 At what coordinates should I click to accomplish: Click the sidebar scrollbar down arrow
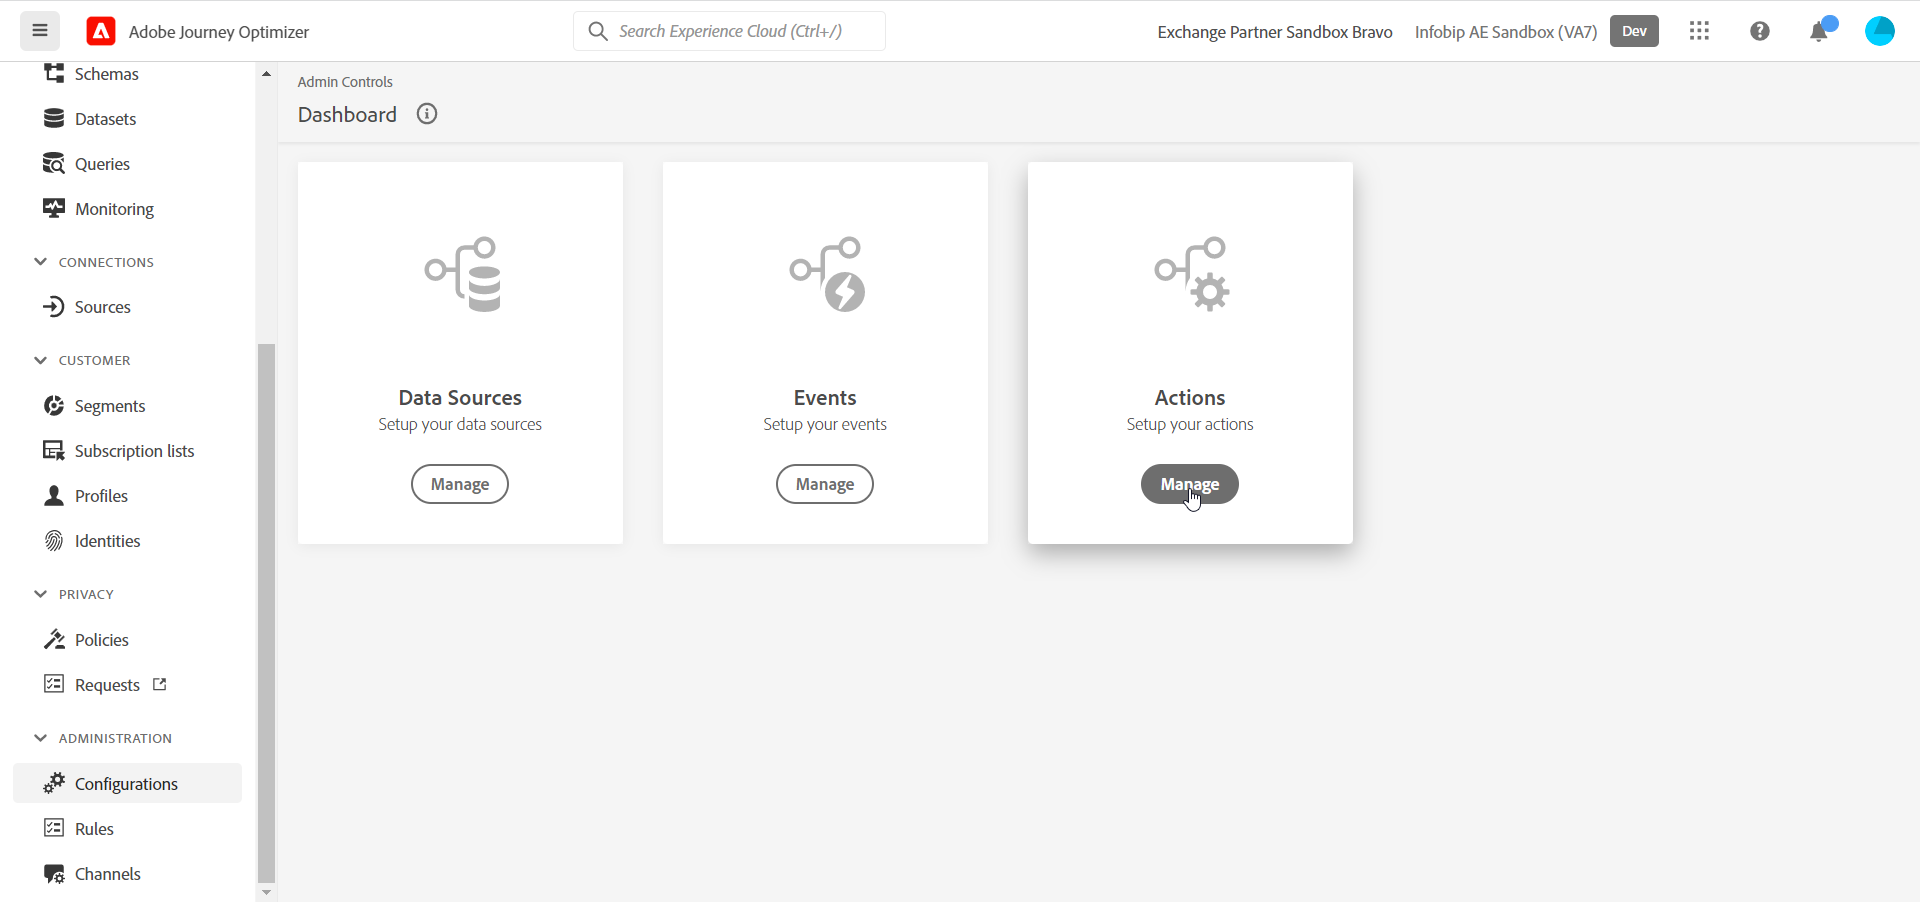coord(266,892)
